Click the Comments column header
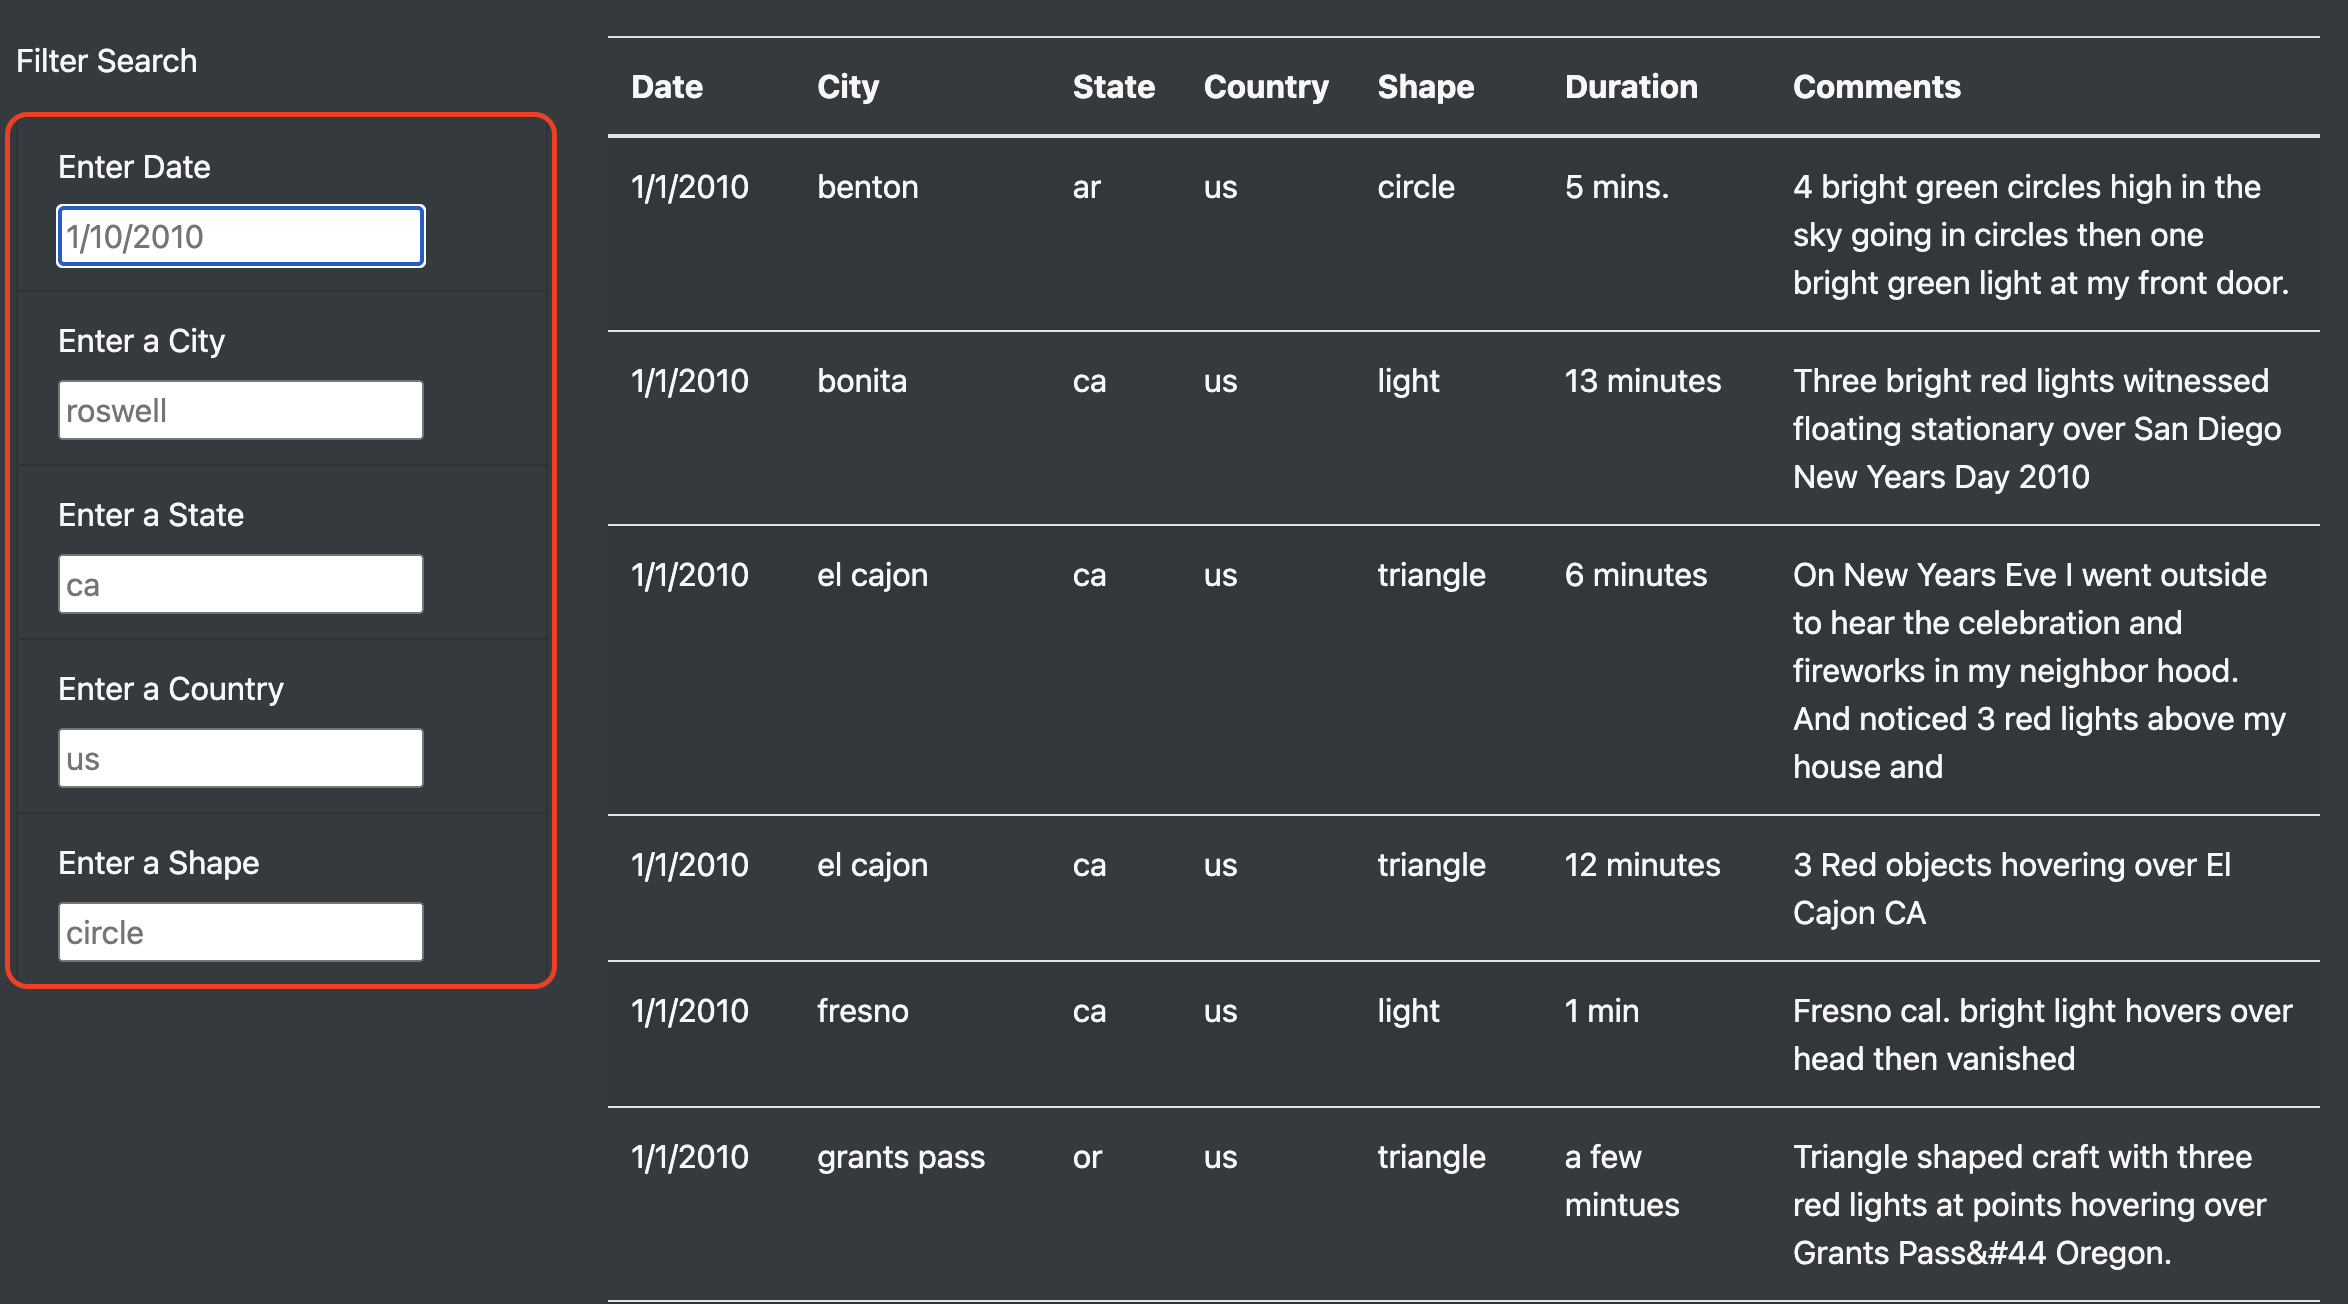 pos(1876,87)
